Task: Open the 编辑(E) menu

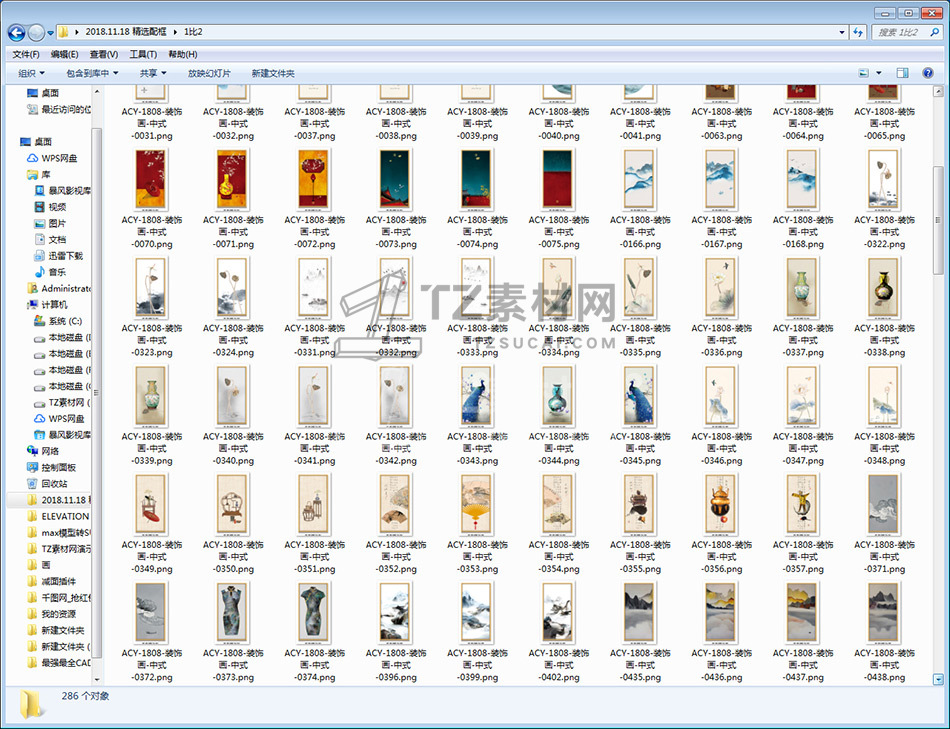Action: pos(64,55)
